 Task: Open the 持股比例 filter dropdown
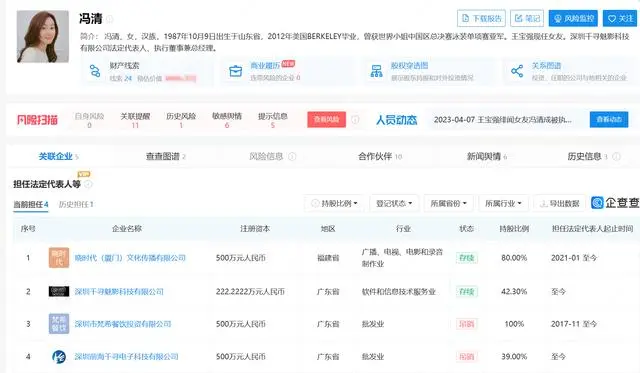[x=334, y=203]
